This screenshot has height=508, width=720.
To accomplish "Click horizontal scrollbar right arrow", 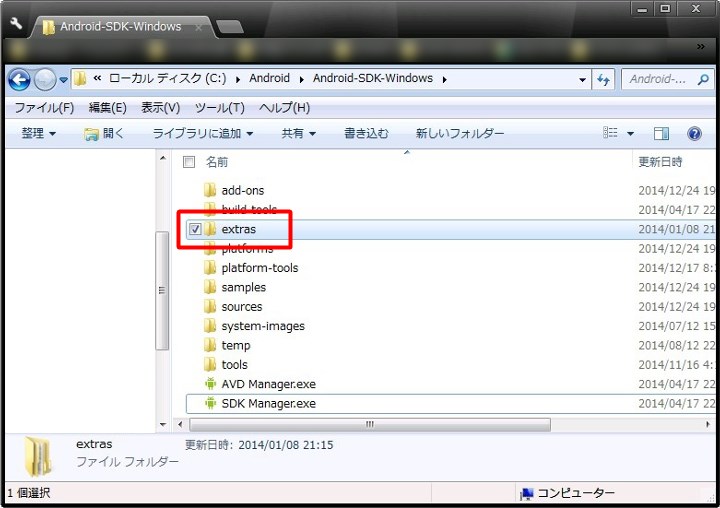I will pyautogui.click(x=708, y=424).
